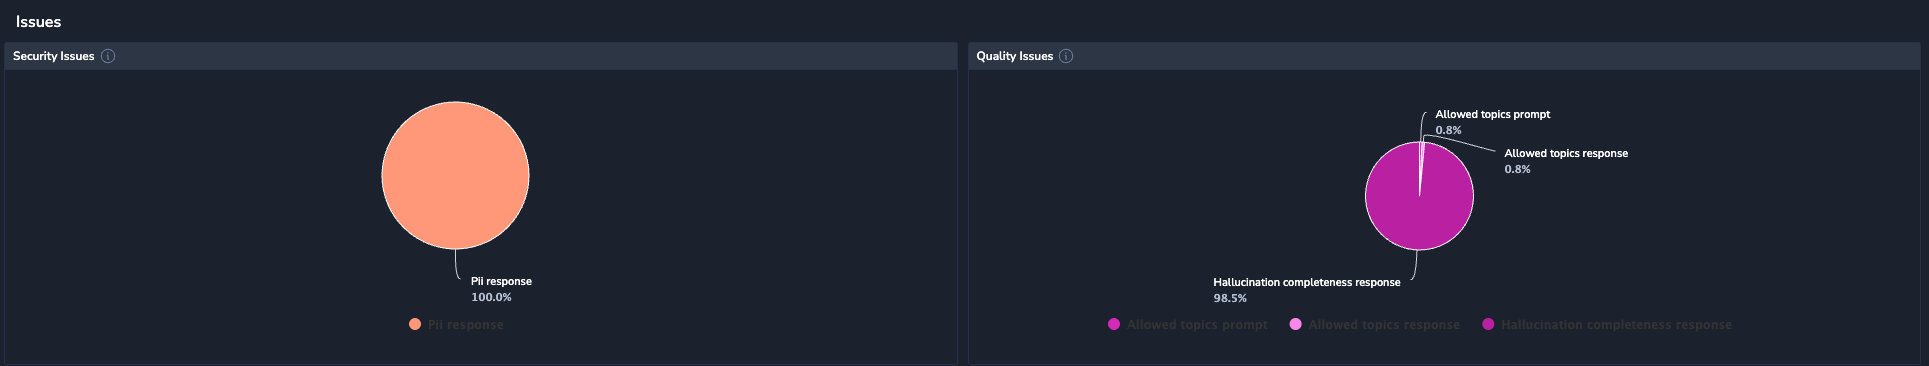Select the orange Pii response pie slice

click(455, 175)
